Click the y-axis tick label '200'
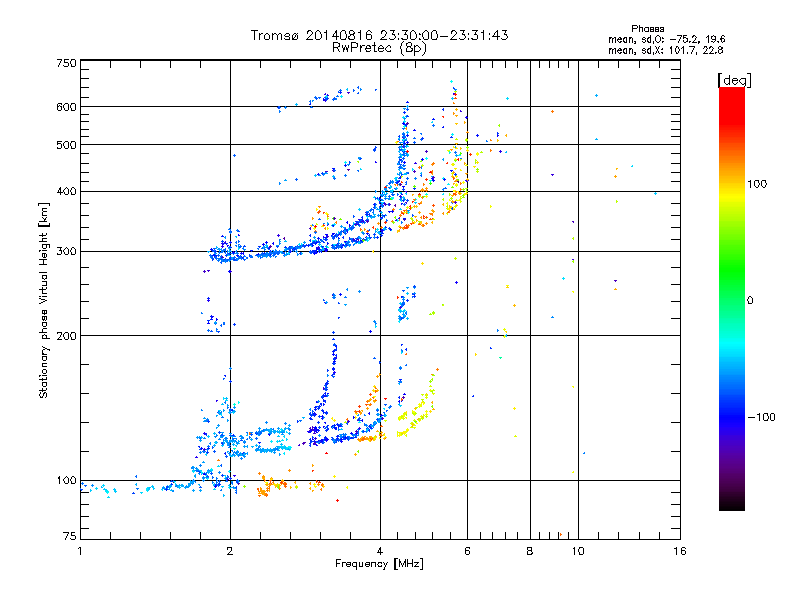 pyautogui.click(x=66, y=336)
